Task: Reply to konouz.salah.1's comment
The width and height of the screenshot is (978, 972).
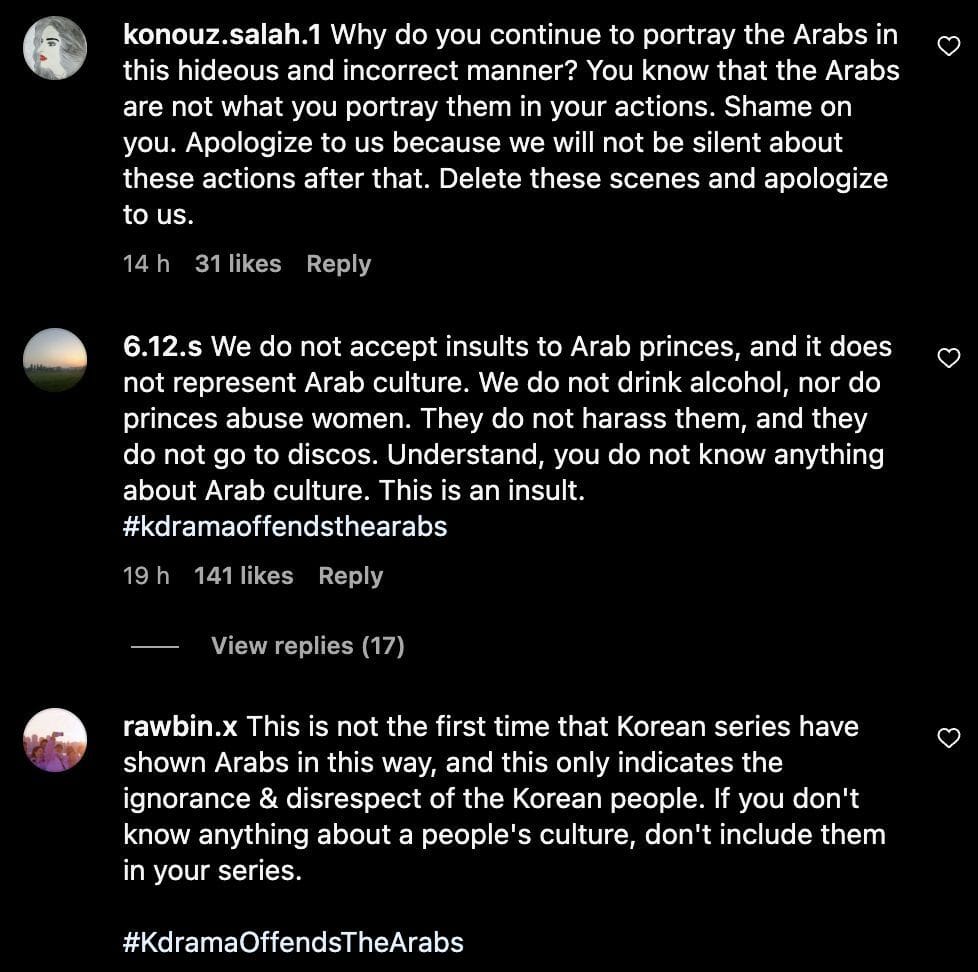Action: click(338, 264)
